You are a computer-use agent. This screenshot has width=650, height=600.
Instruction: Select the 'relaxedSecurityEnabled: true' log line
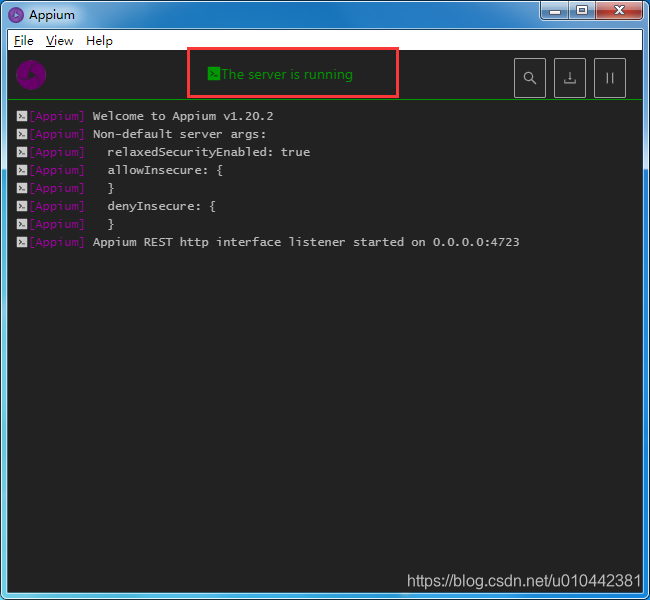pyautogui.click(x=209, y=152)
